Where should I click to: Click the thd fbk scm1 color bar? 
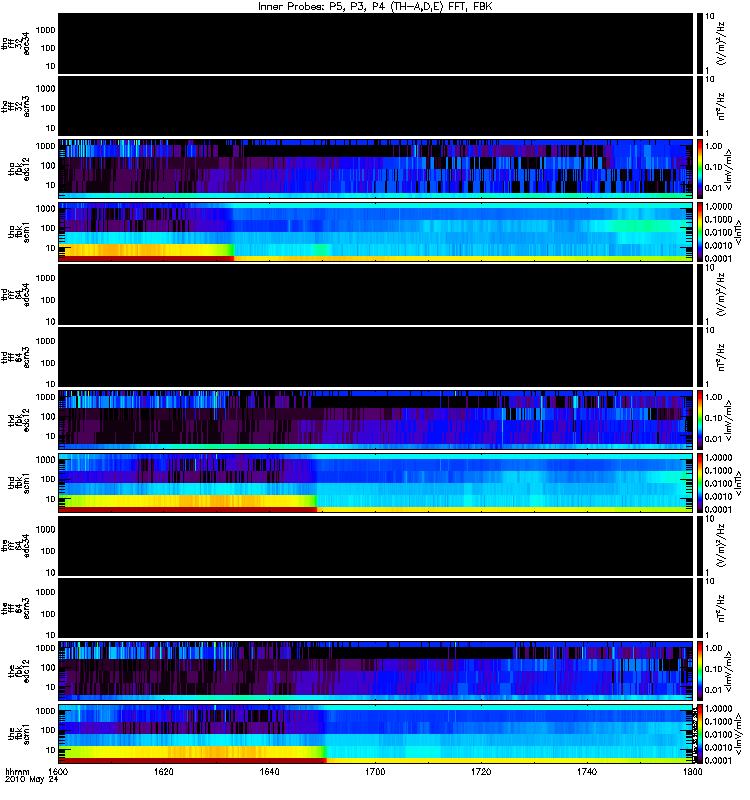tap(699, 483)
